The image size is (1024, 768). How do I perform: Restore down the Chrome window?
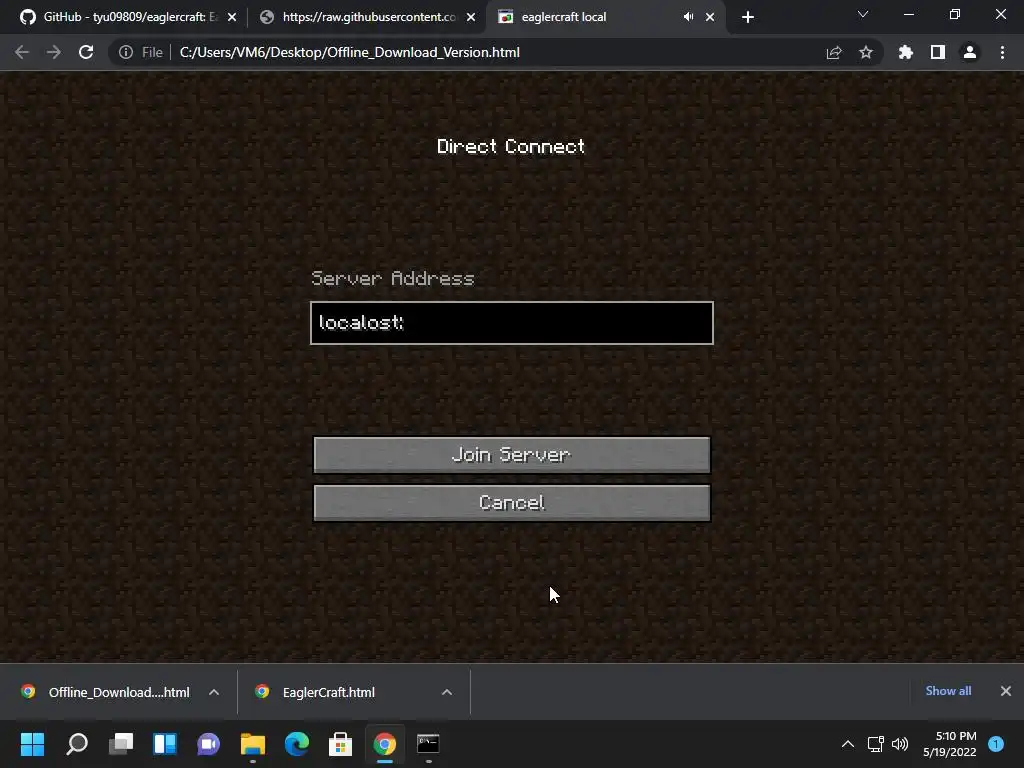tap(955, 14)
